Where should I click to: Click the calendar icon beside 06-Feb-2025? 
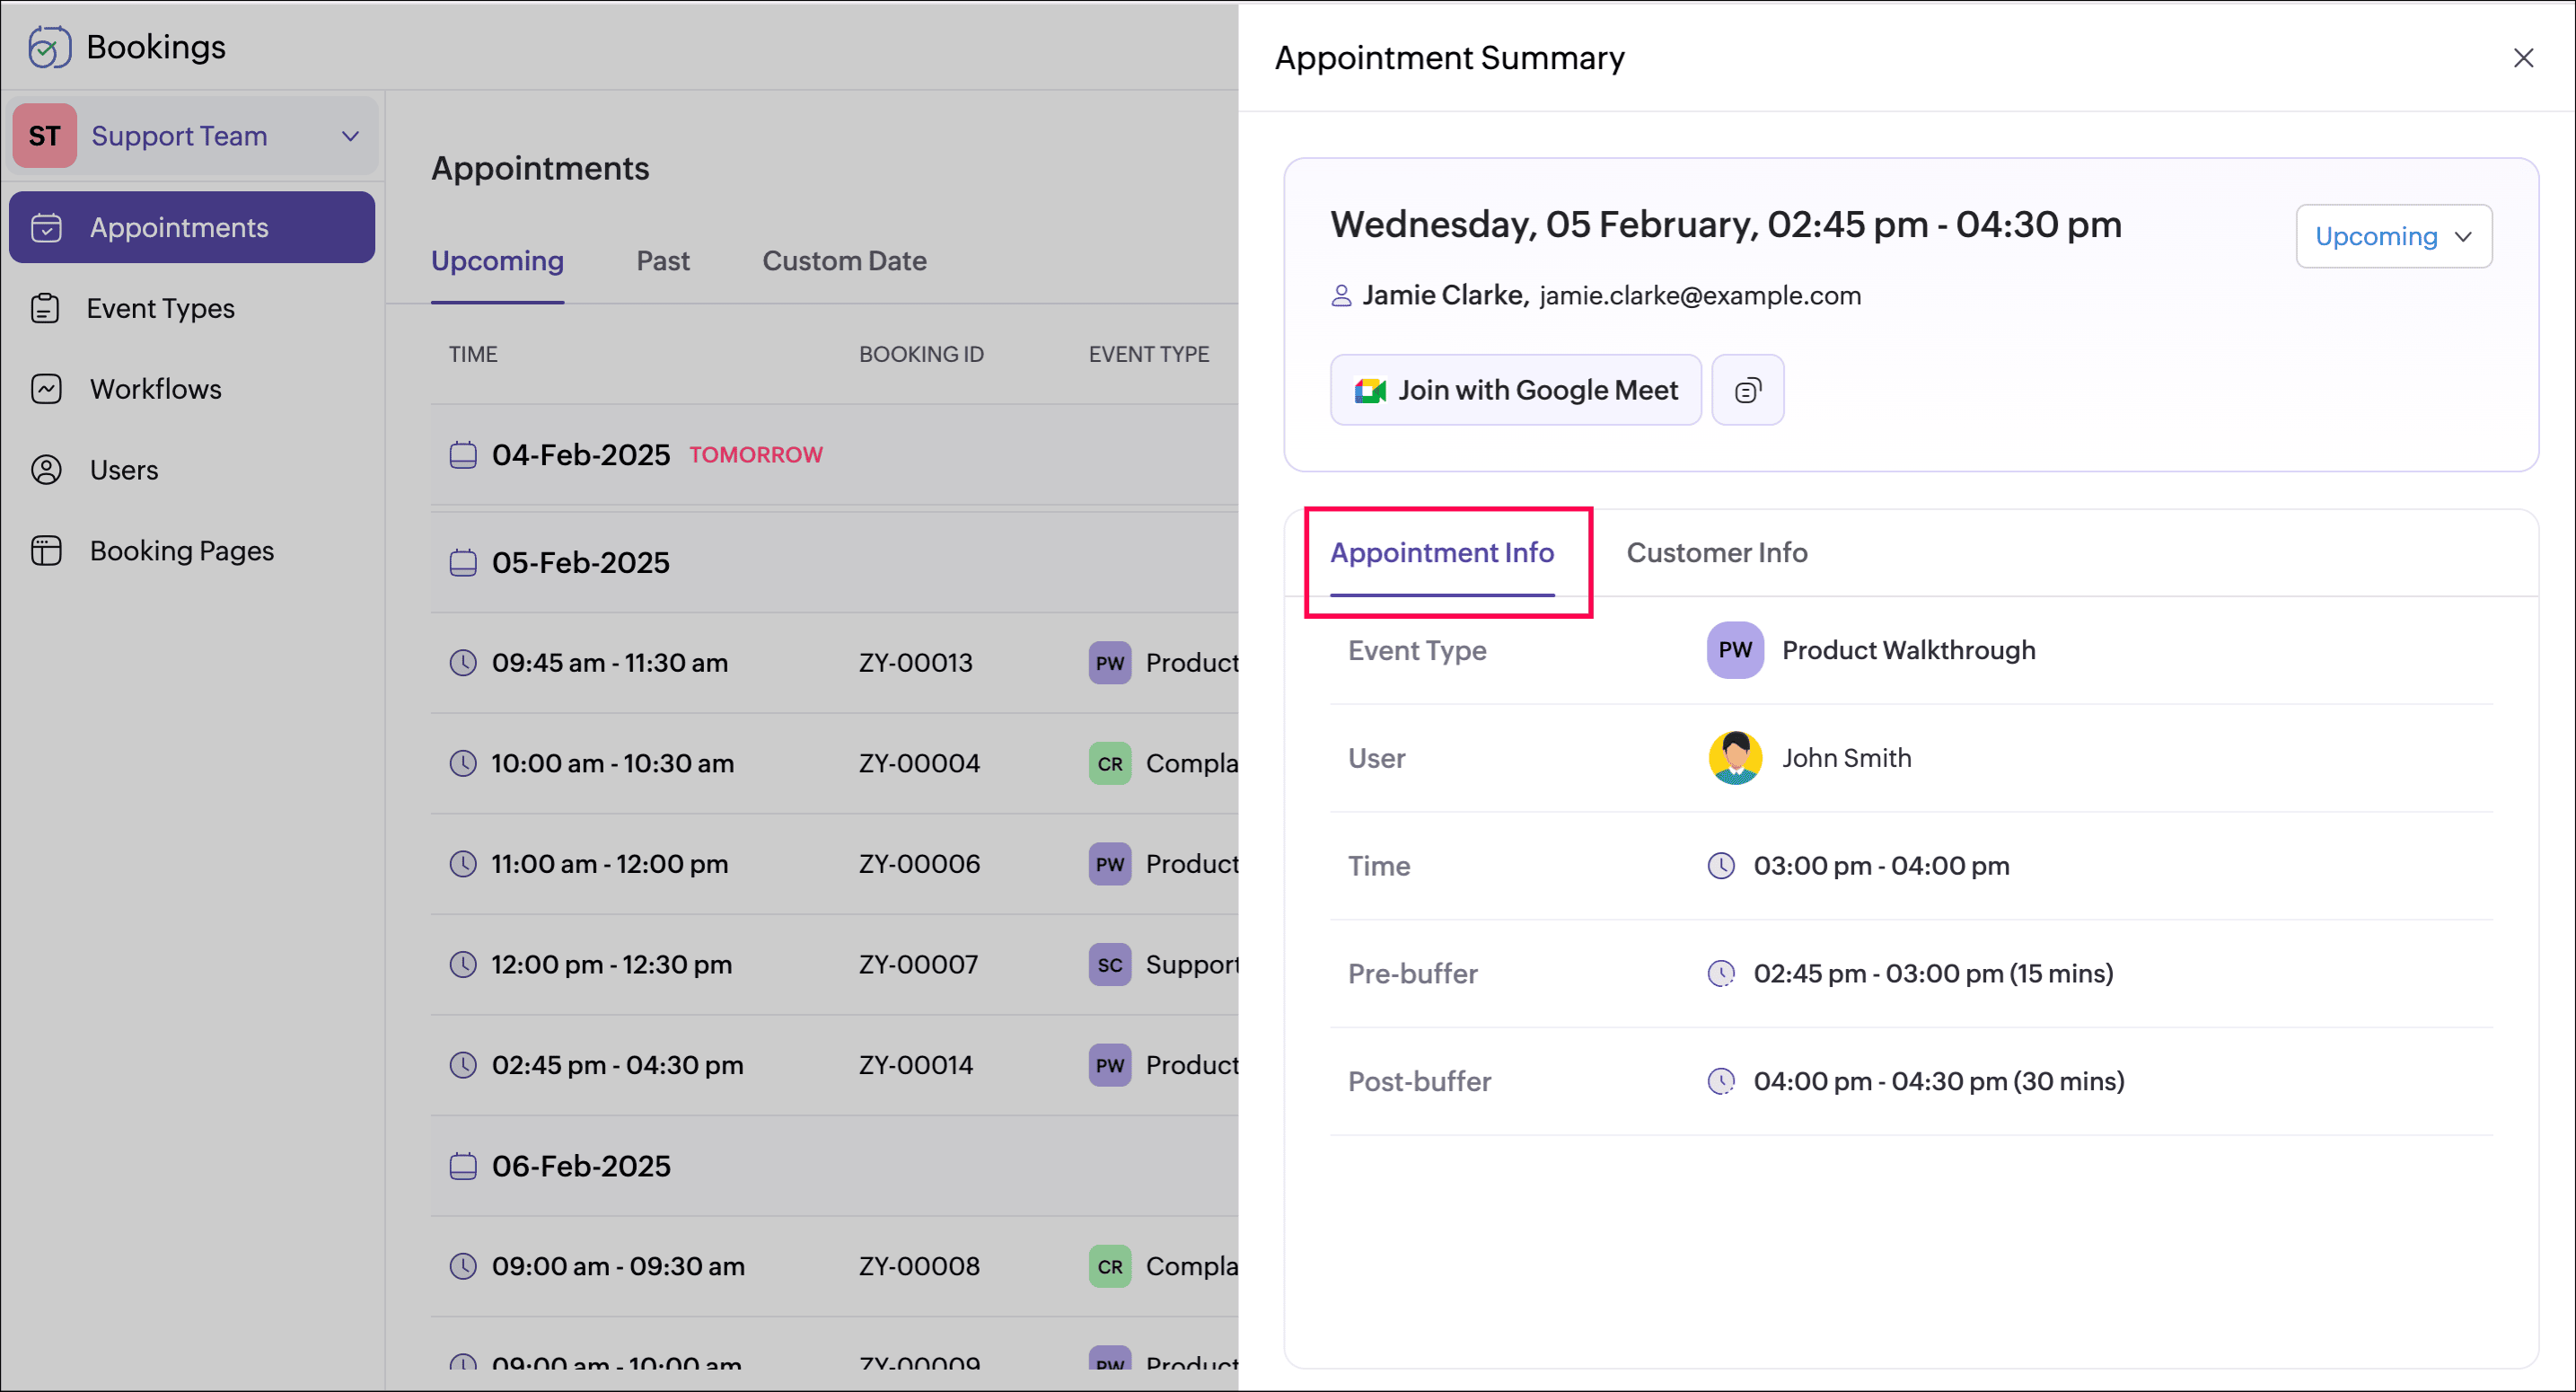(x=463, y=1166)
